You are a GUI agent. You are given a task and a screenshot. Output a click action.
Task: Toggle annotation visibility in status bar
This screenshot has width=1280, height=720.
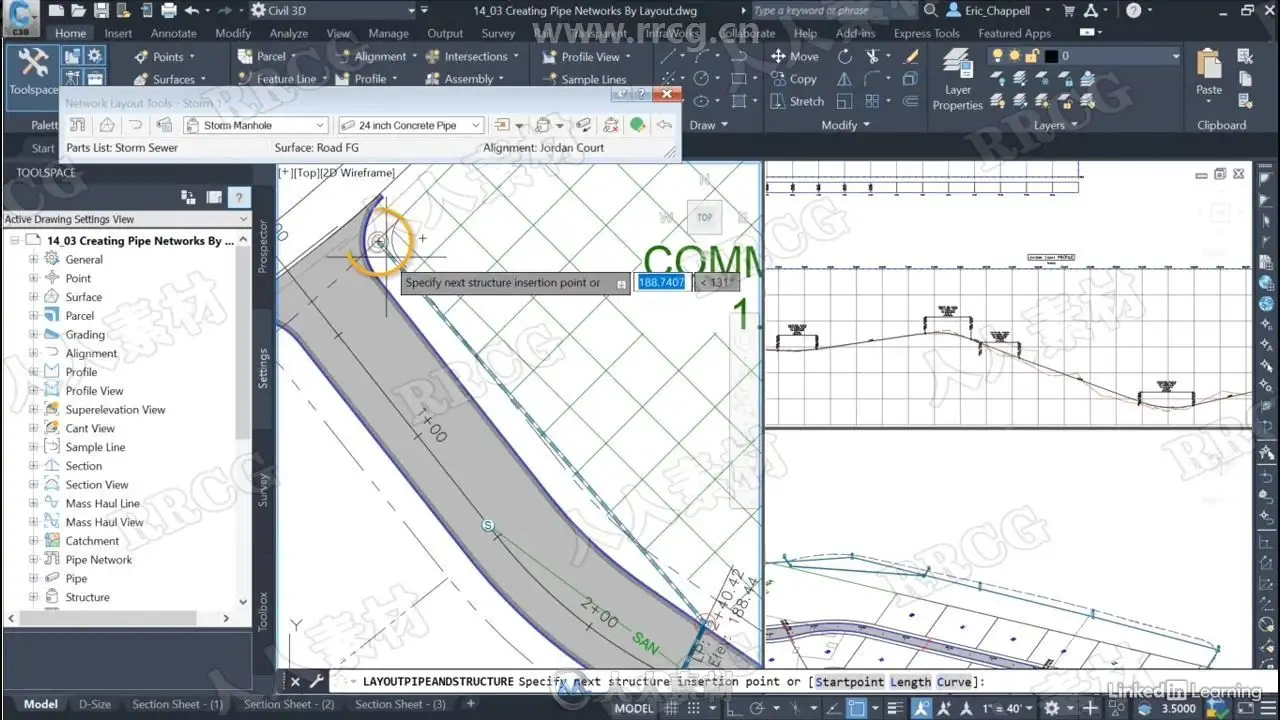click(x=921, y=708)
